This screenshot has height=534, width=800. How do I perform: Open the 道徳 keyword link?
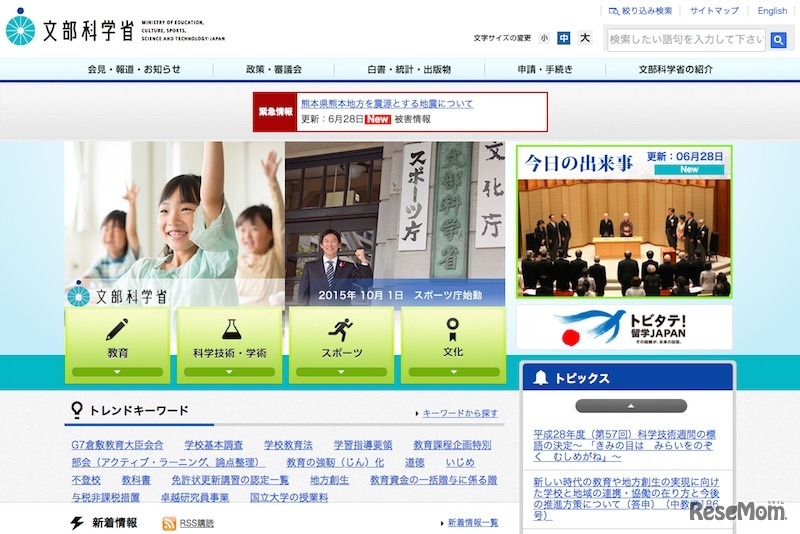(x=415, y=462)
